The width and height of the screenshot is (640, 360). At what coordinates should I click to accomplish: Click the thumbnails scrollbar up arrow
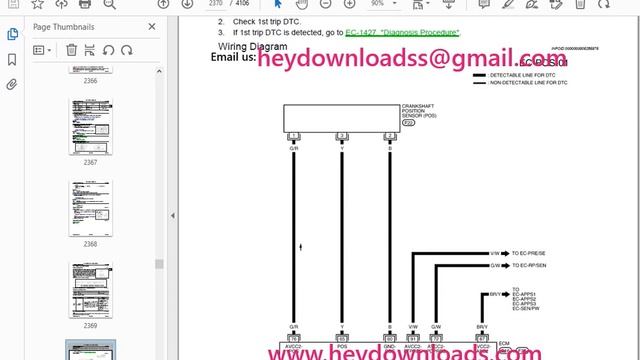click(159, 71)
